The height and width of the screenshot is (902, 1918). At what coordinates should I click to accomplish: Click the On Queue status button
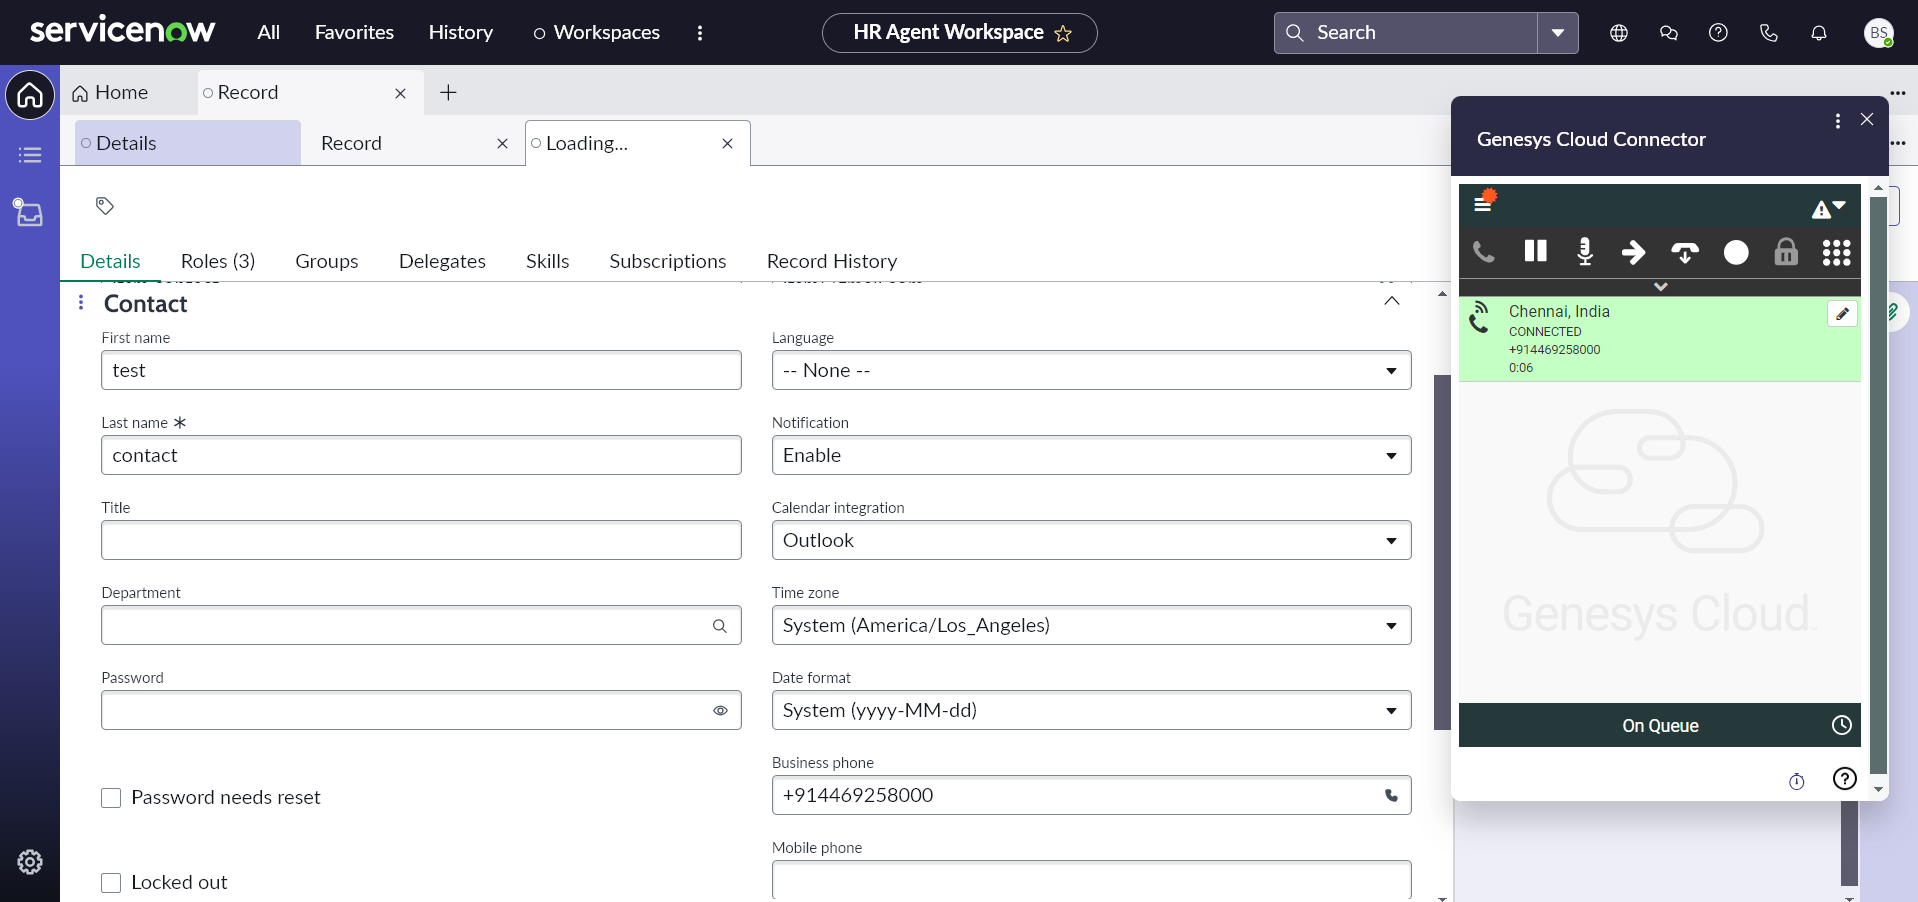[x=1660, y=726]
